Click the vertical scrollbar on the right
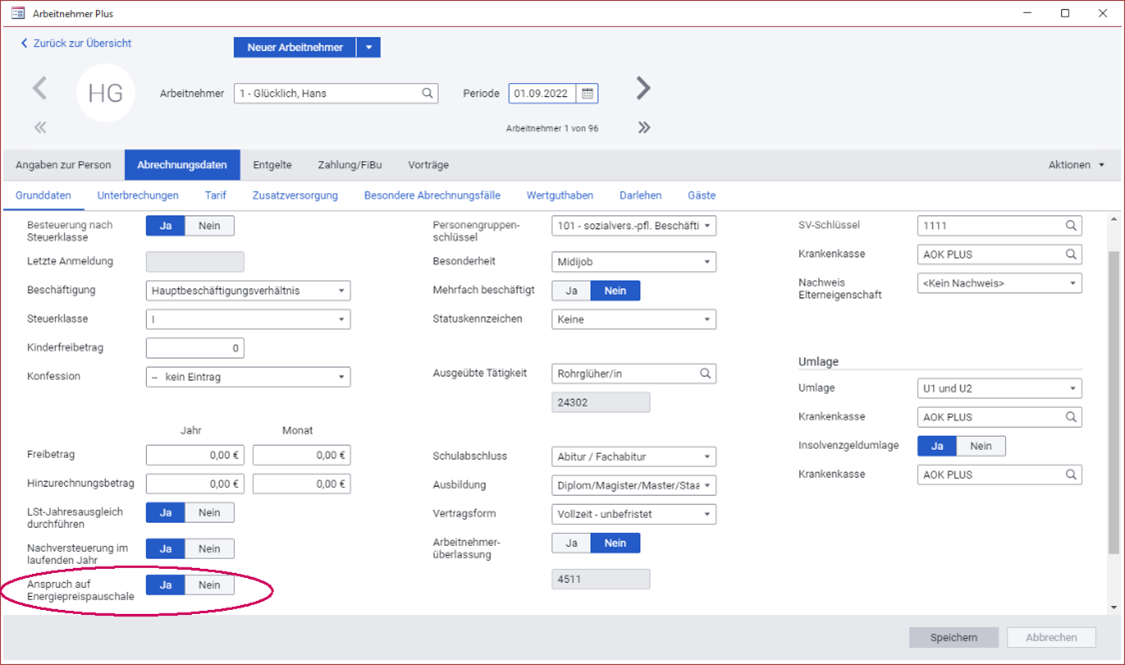The width and height of the screenshot is (1125, 665). click(1114, 400)
